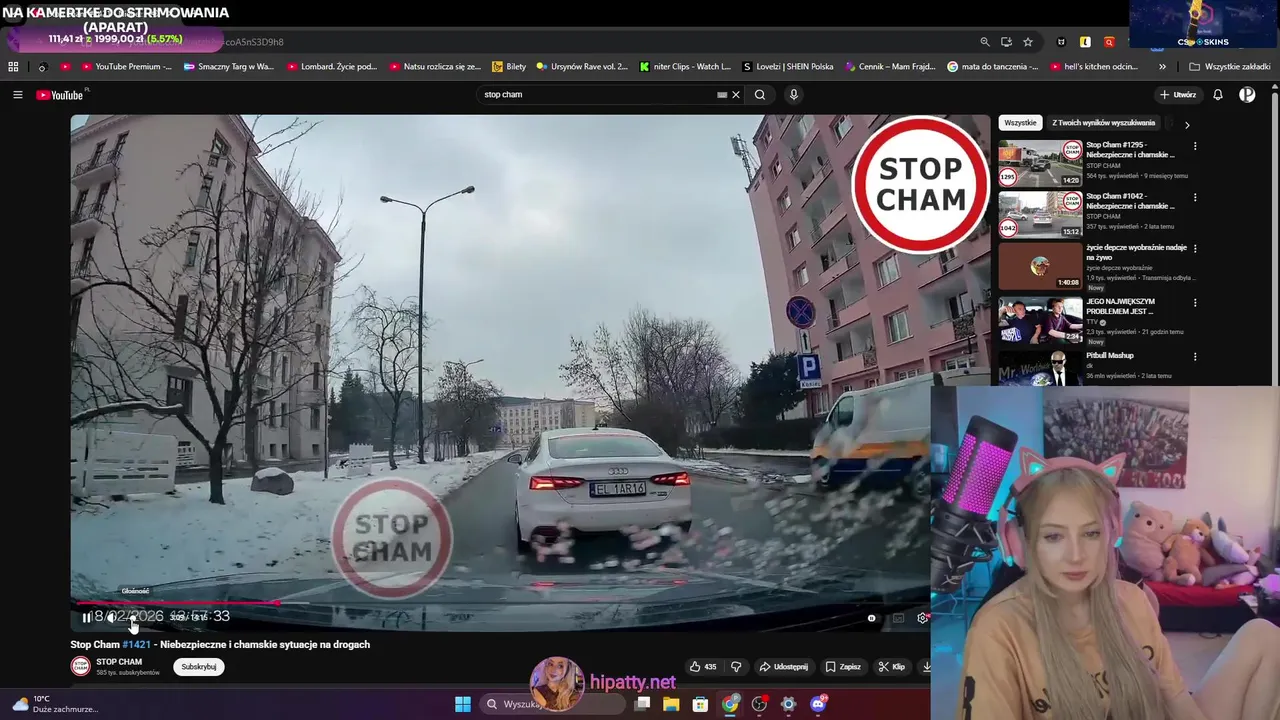Show more filter chips with the right arrow
This screenshot has height=720, width=1280.
tap(1187, 125)
